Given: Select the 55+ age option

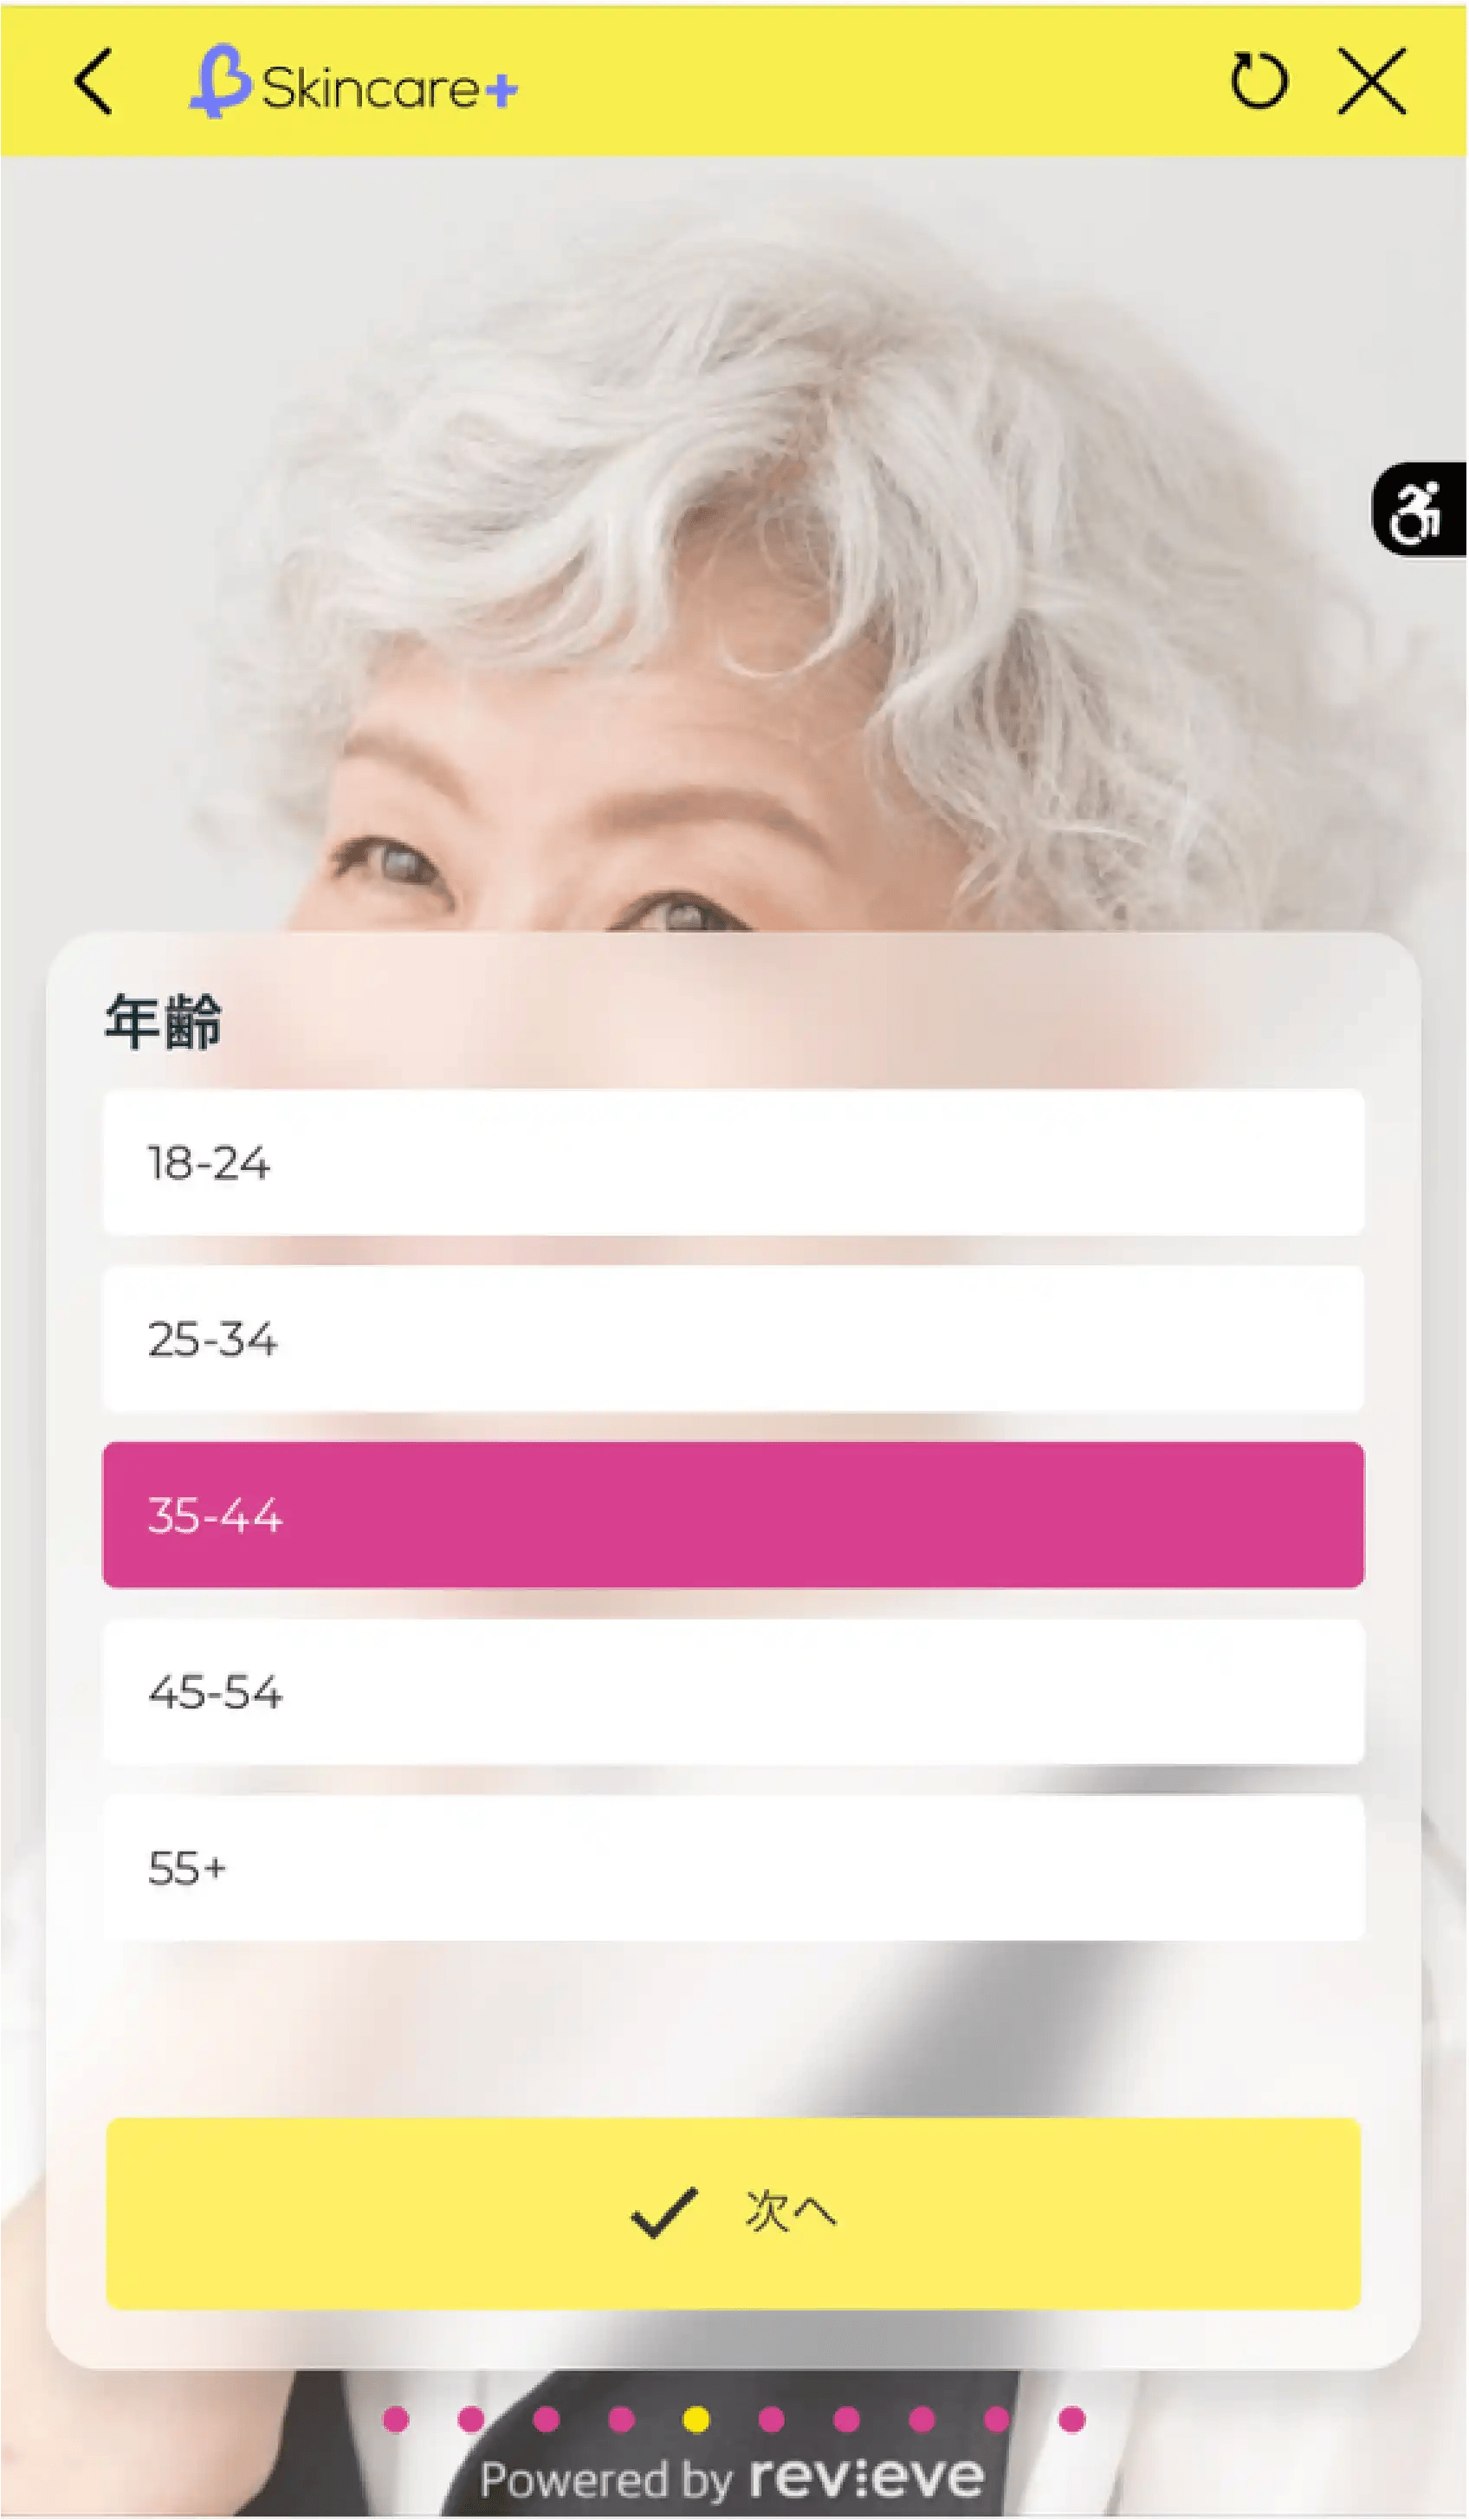Looking at the screenshot, I should [734, 1869].
